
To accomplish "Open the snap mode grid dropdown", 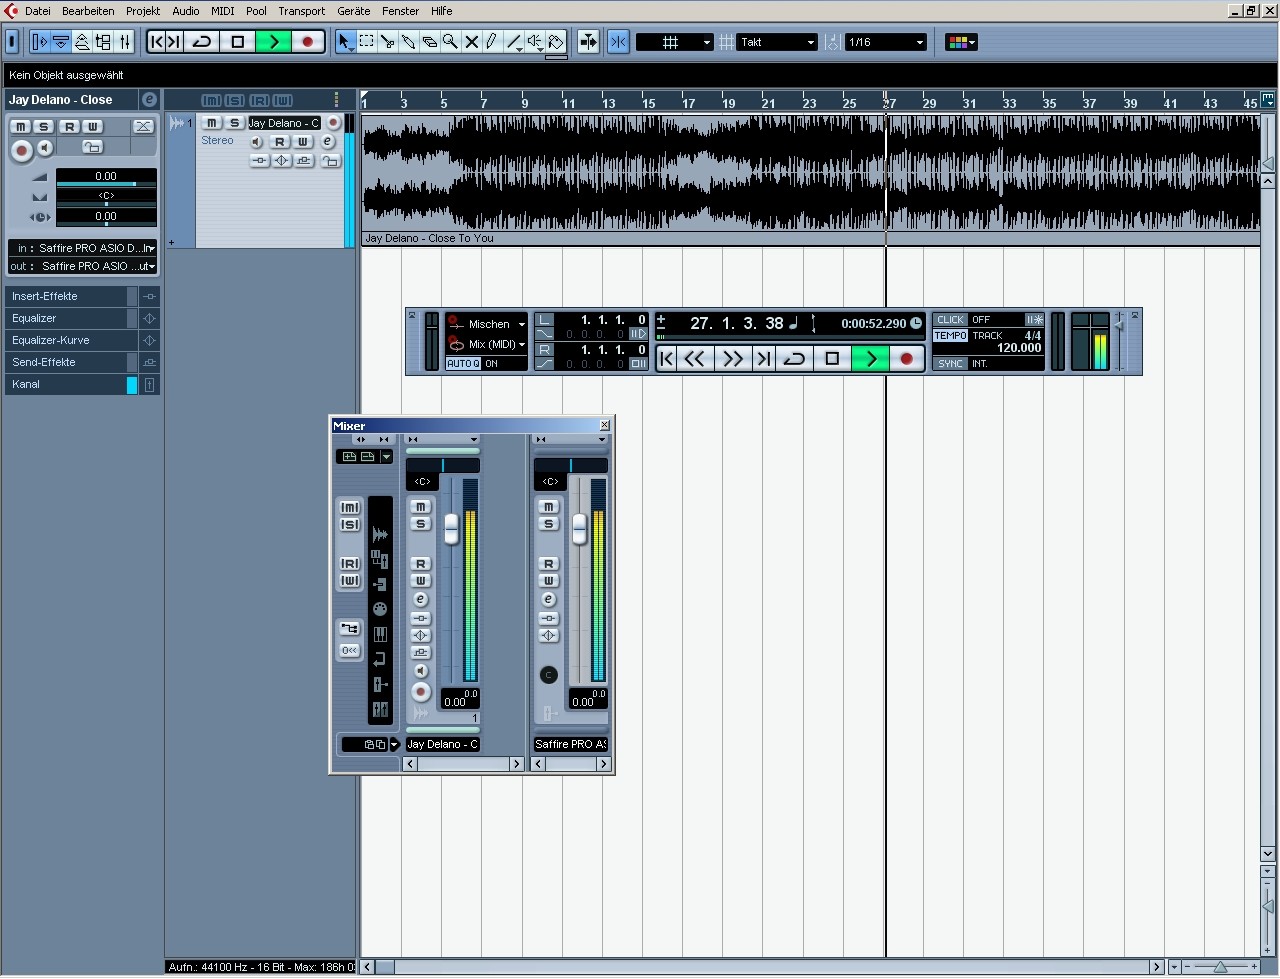I will tap(674, 42).
